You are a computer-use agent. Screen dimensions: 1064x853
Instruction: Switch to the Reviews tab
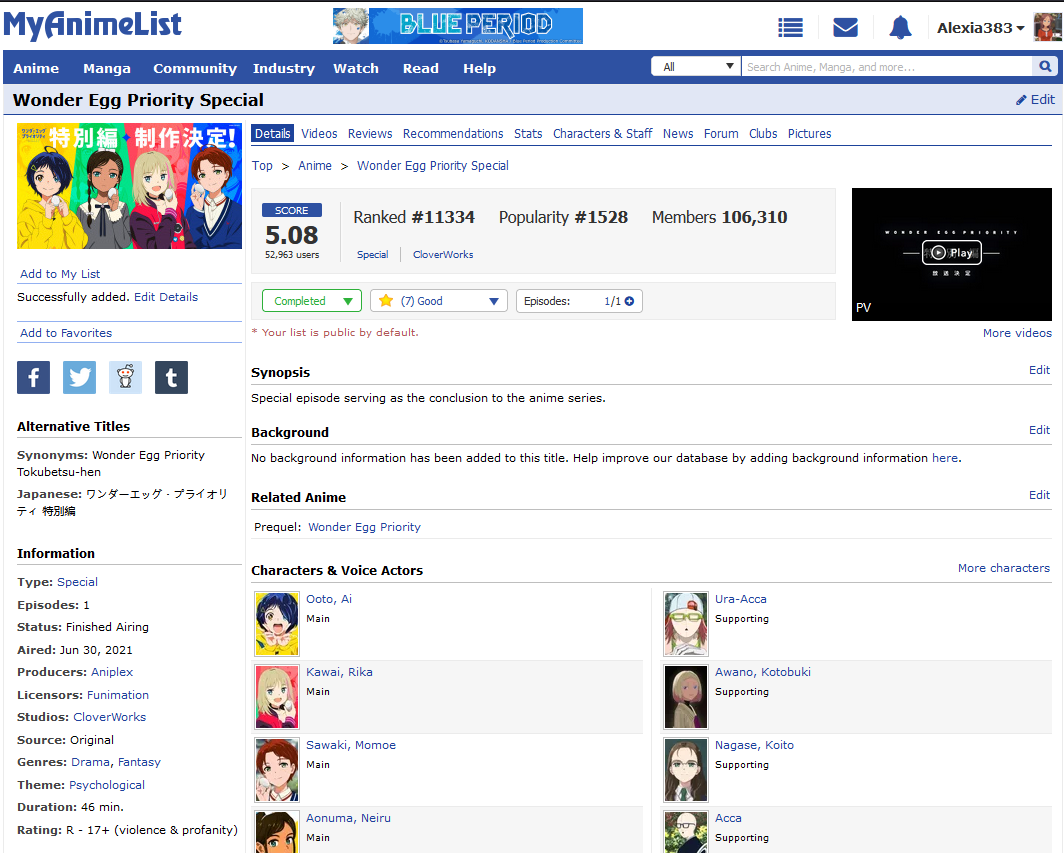click(x=370, y=134)
